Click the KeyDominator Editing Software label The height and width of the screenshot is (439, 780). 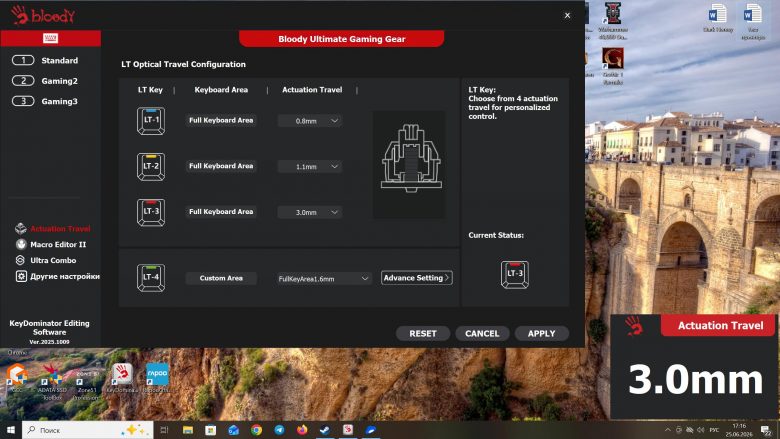tap(49, 328)
